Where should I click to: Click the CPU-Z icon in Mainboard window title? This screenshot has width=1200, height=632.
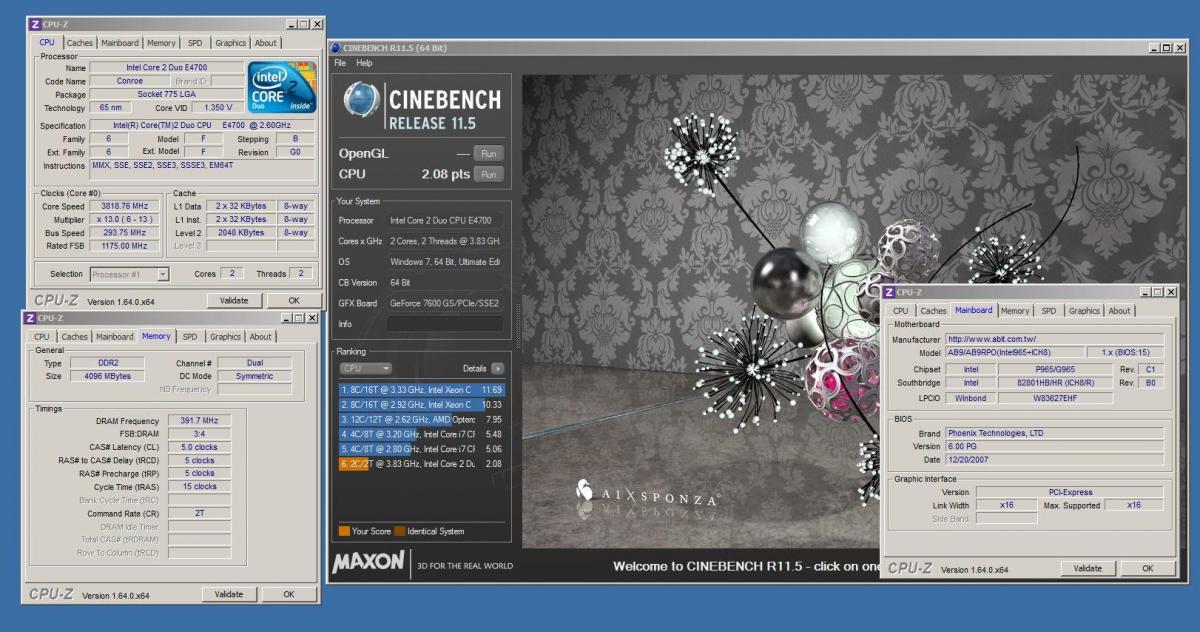(888, 292)
